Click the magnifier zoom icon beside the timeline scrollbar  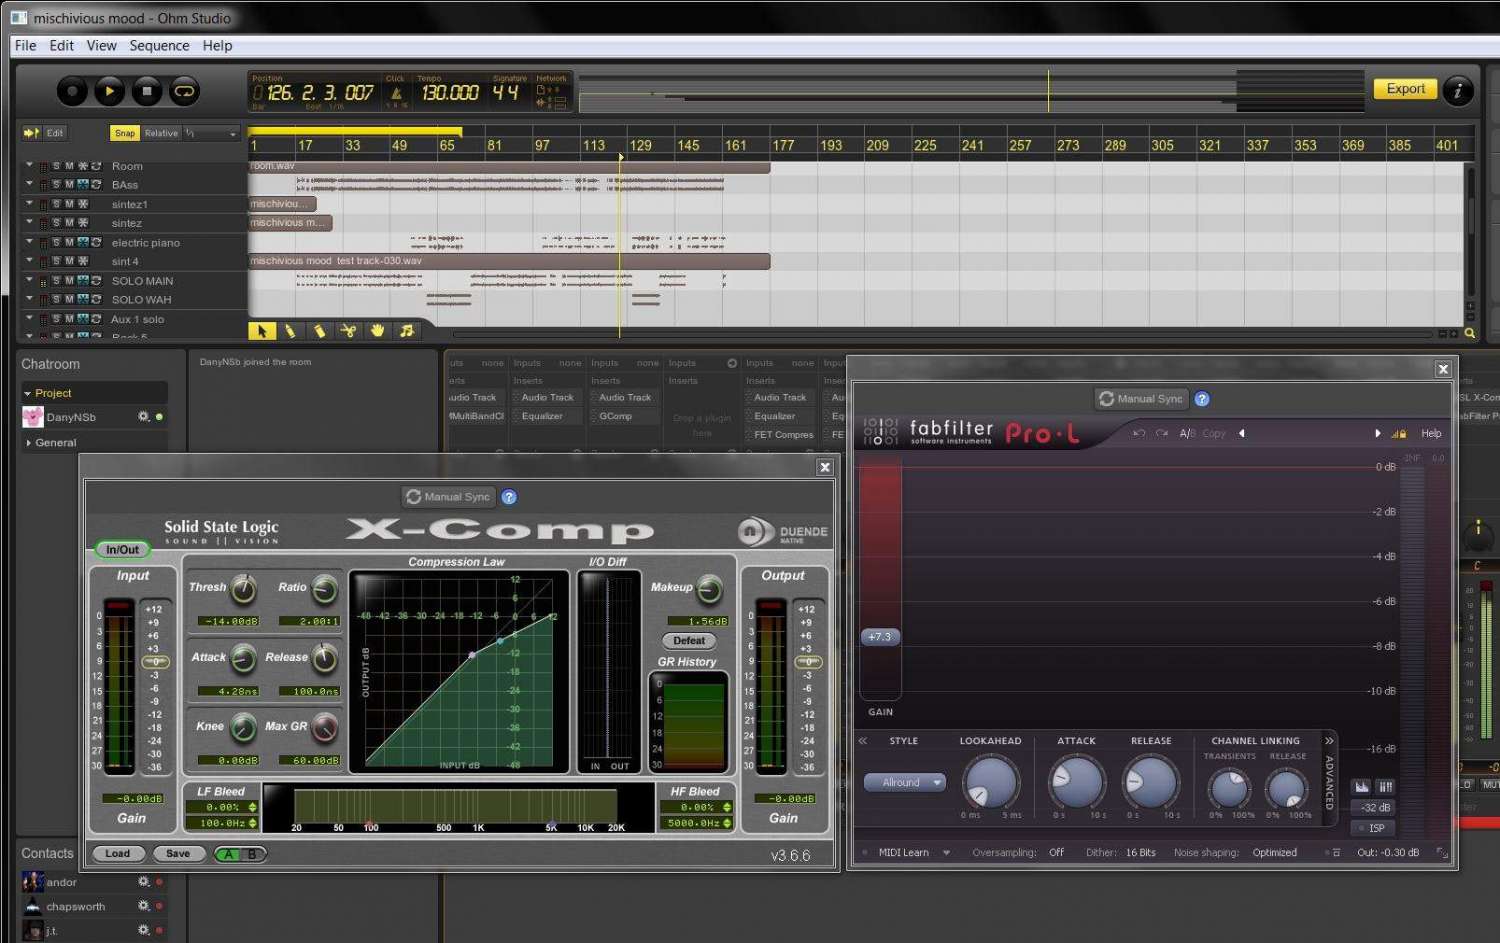1470,333
